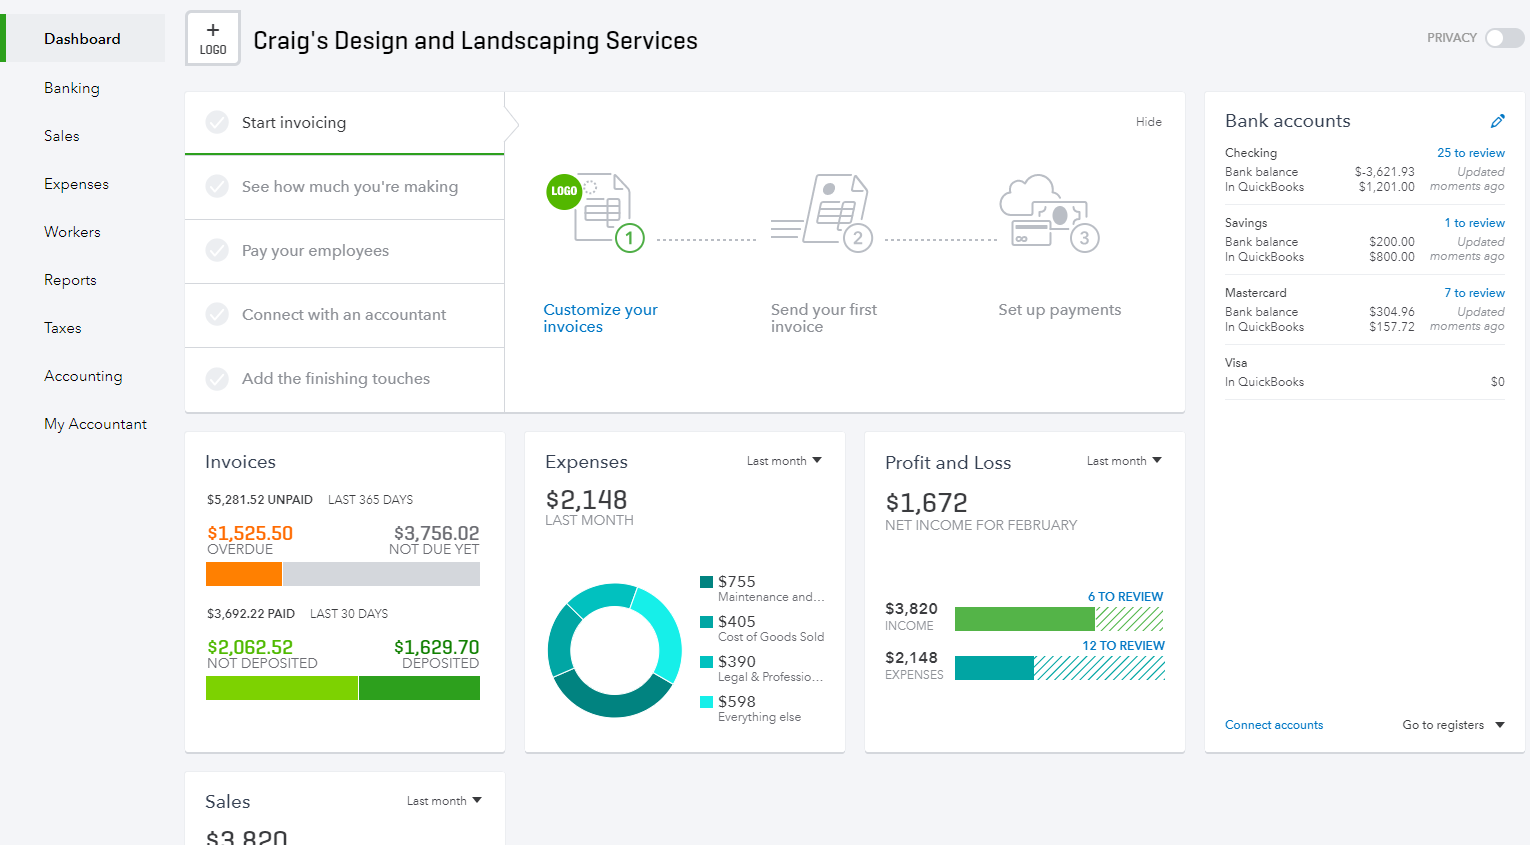Click the orange overdue invoices bar

click(244, 574)
